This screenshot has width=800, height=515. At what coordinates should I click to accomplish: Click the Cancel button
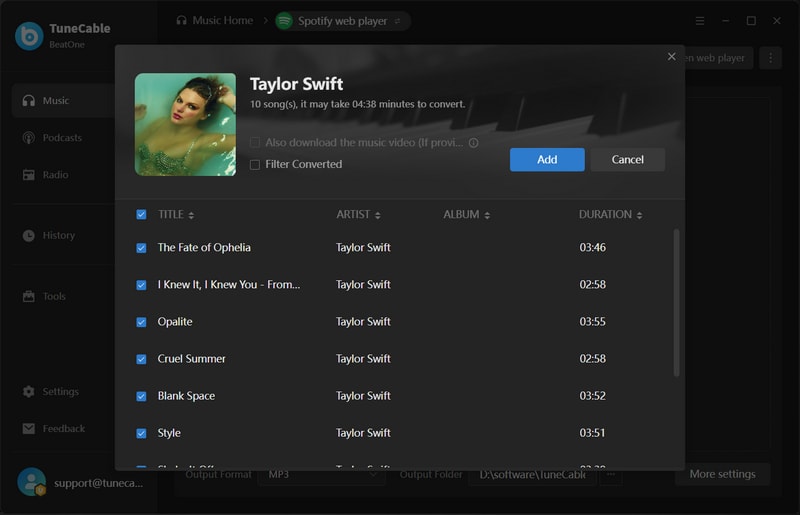(628, 160)
